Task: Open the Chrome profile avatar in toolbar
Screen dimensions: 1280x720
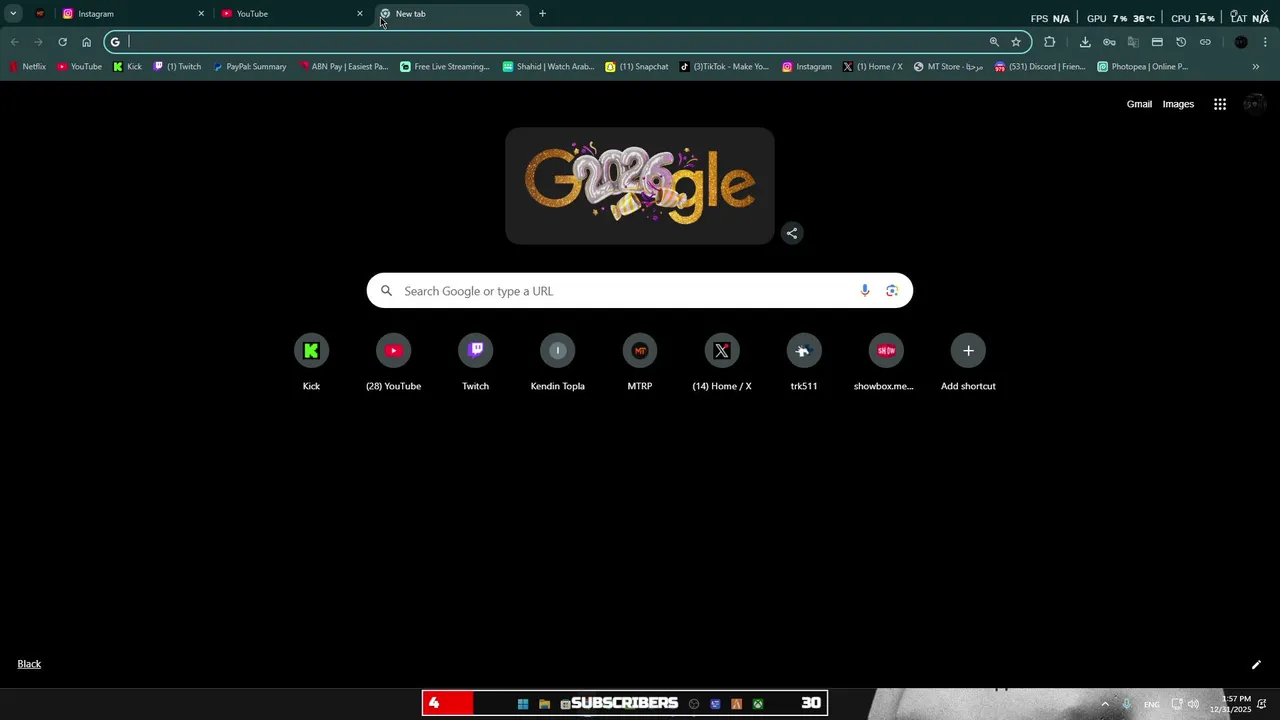Action: point(1241,42)
